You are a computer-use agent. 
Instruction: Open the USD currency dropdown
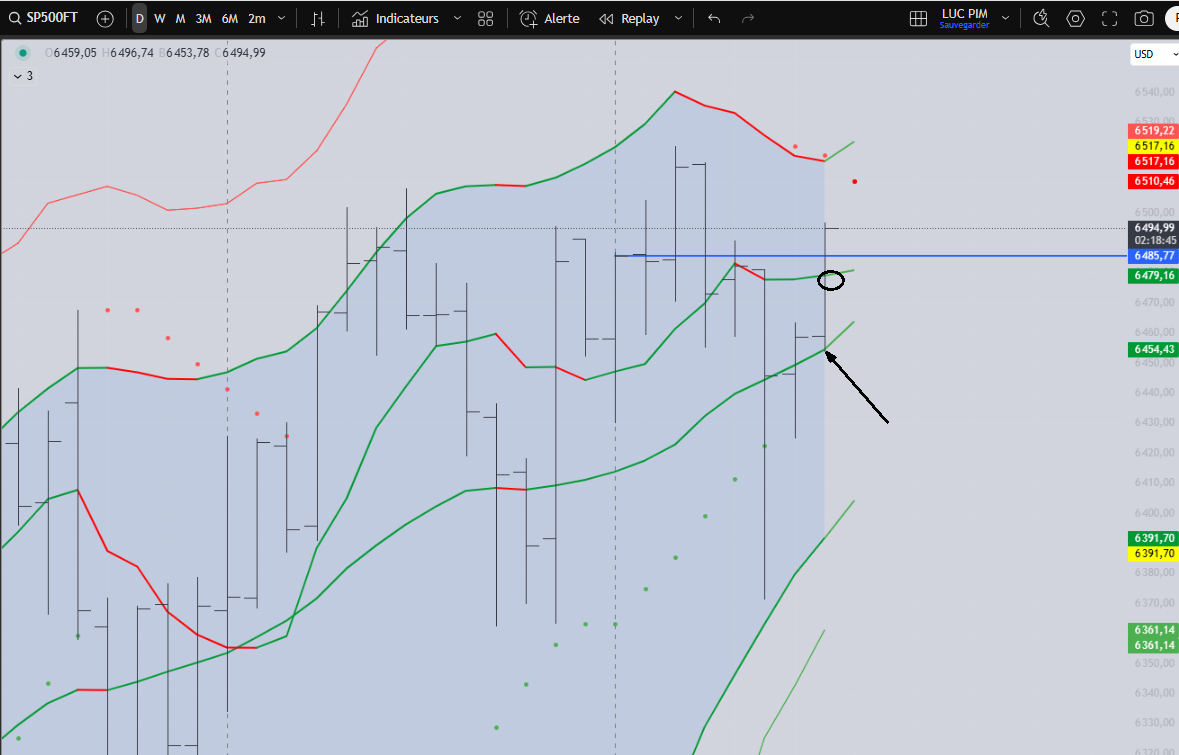(1154, 54)
